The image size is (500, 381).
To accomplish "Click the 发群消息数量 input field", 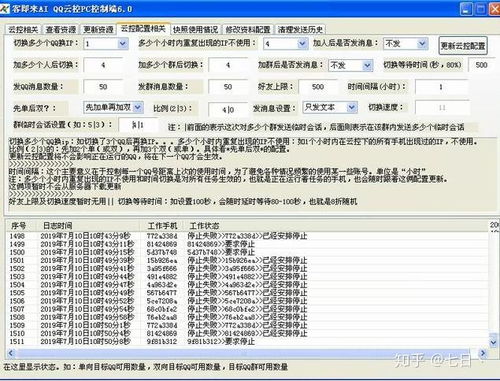I will (228, 87).
